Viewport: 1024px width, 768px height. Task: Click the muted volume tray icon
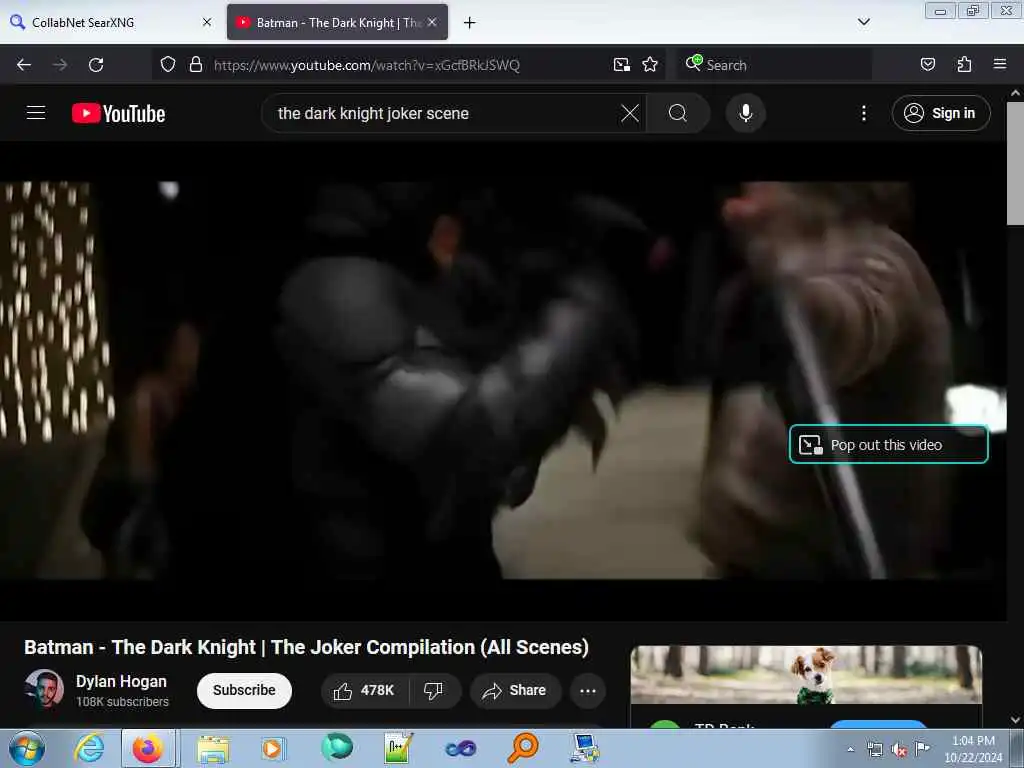point(899,750)
